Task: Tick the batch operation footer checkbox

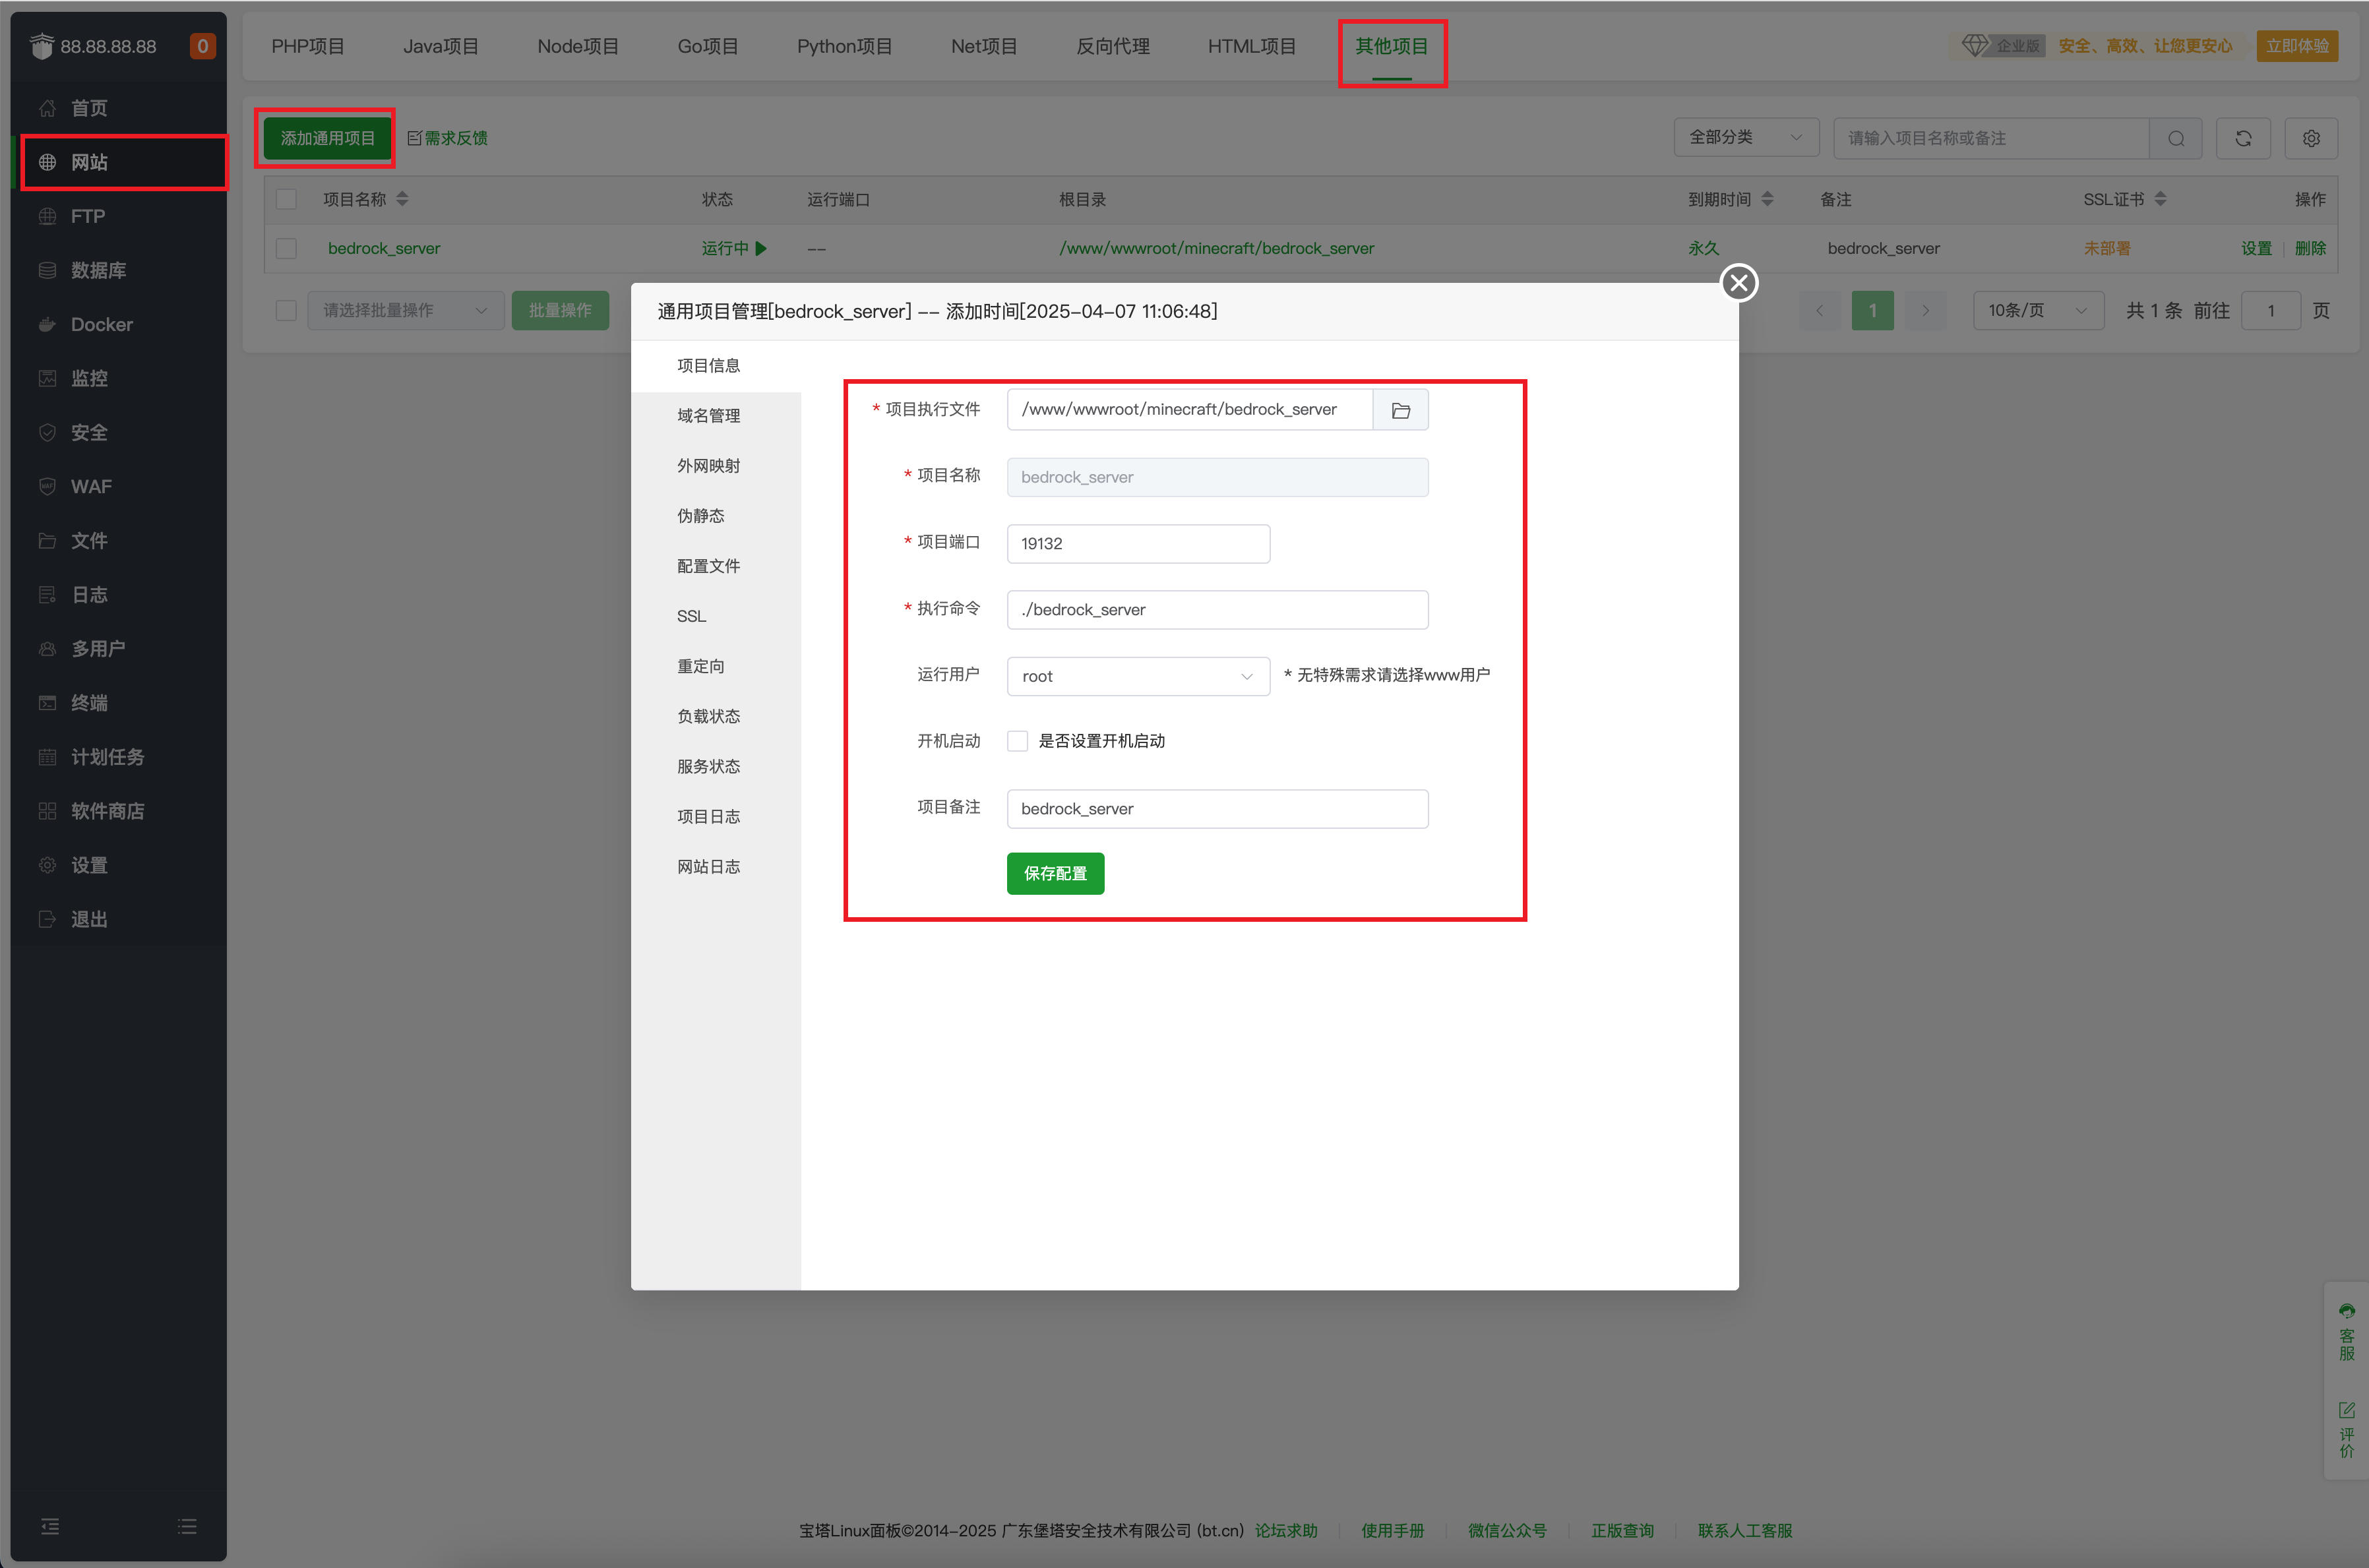Action: pyautogui.click(x=286, y=310)
